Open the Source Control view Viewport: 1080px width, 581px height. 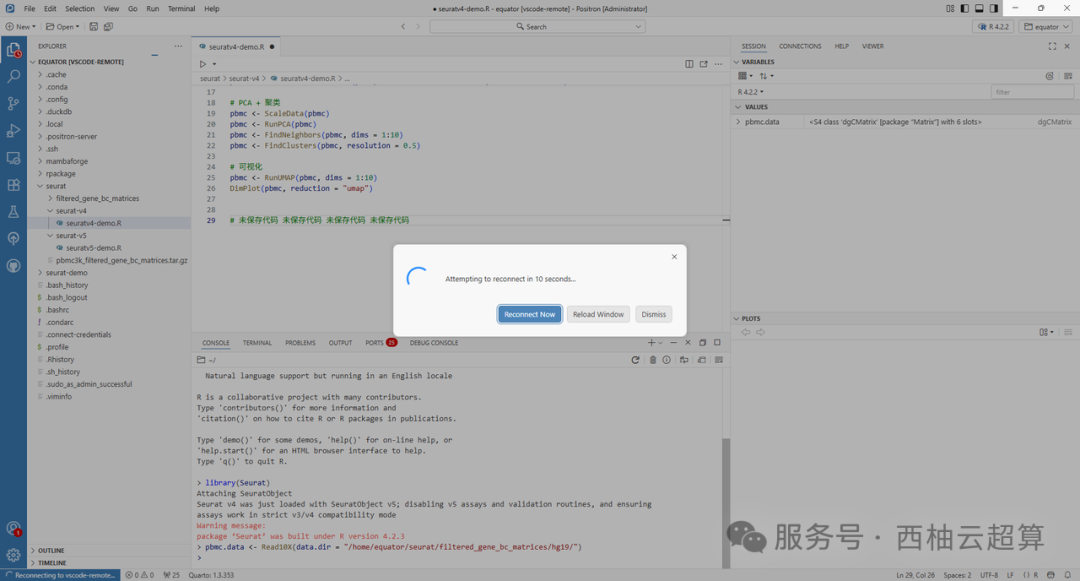pyautogui.click(x=13, y=103)
